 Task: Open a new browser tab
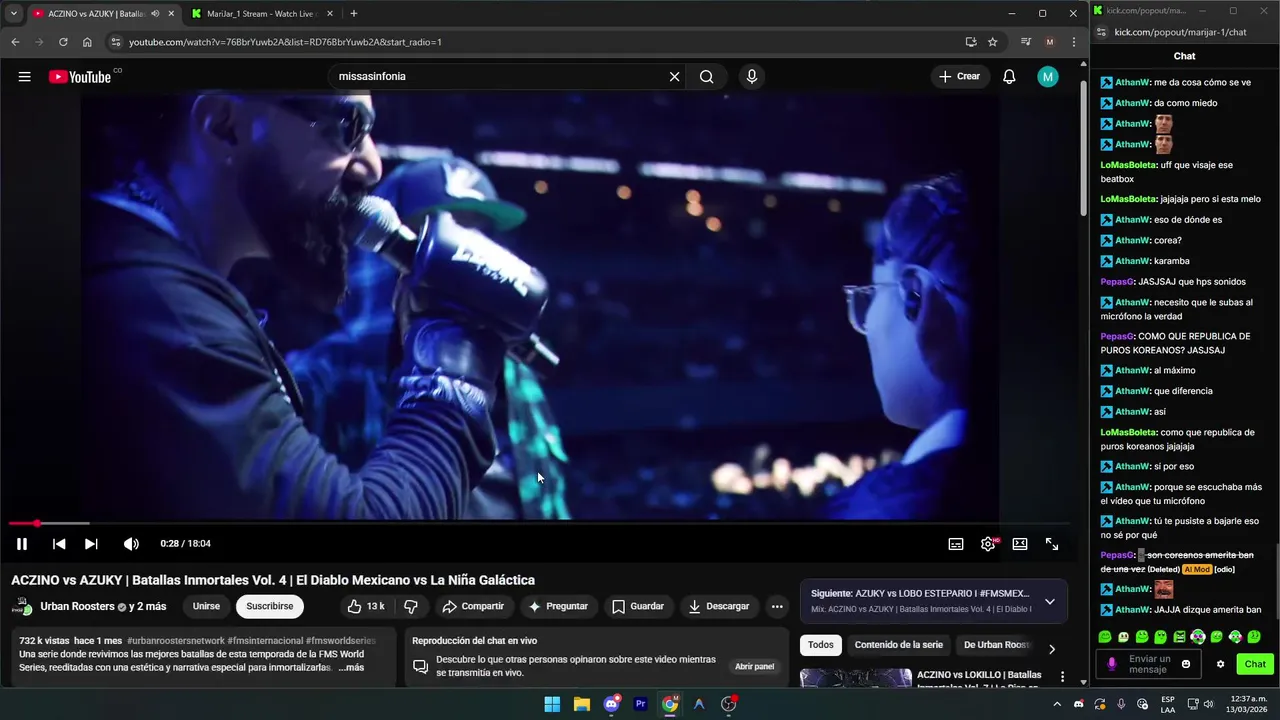pos(353,13)
